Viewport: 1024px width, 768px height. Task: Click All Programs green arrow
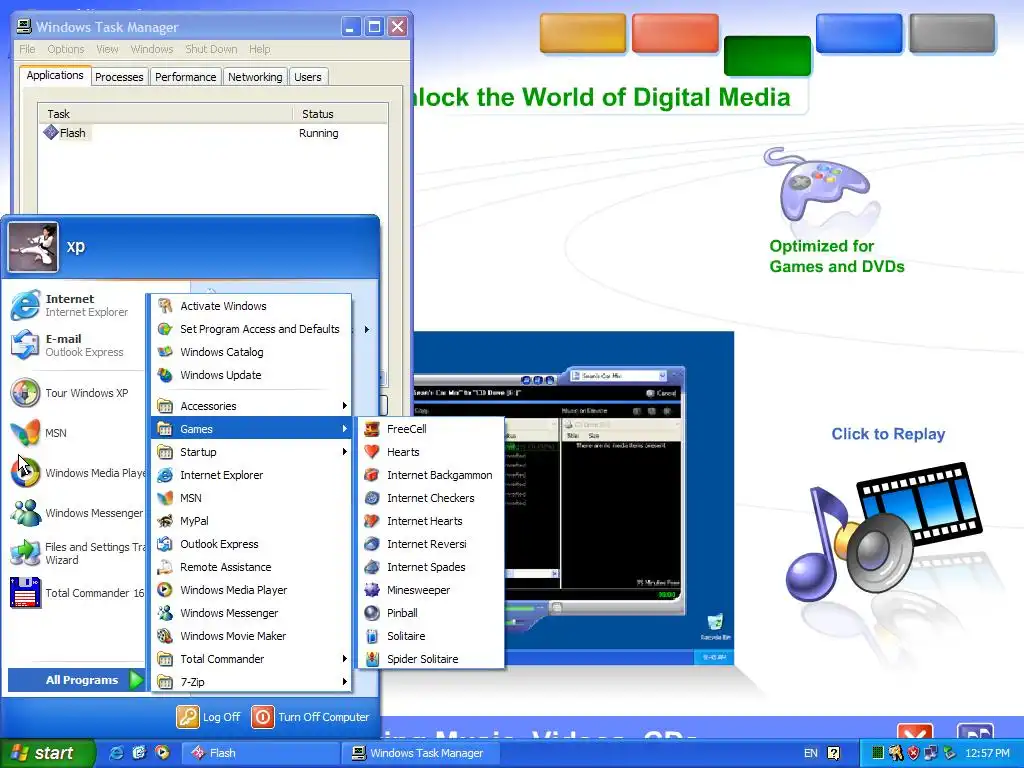pos(136,680)
